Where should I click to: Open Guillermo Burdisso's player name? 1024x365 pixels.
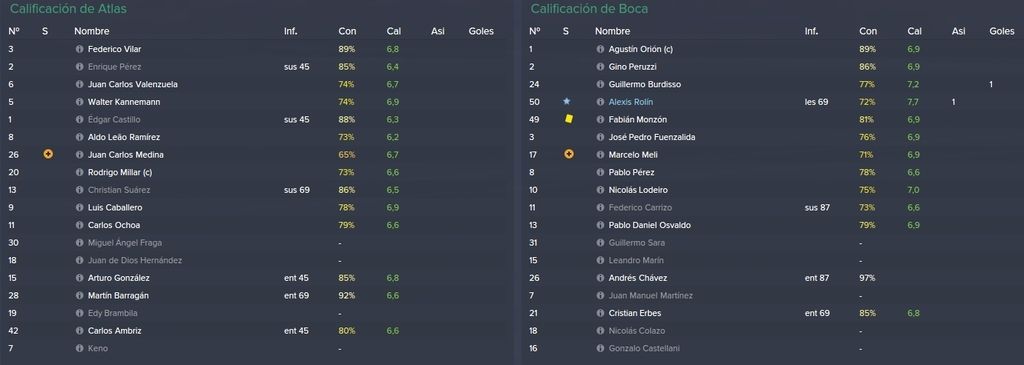click(645, 84)
